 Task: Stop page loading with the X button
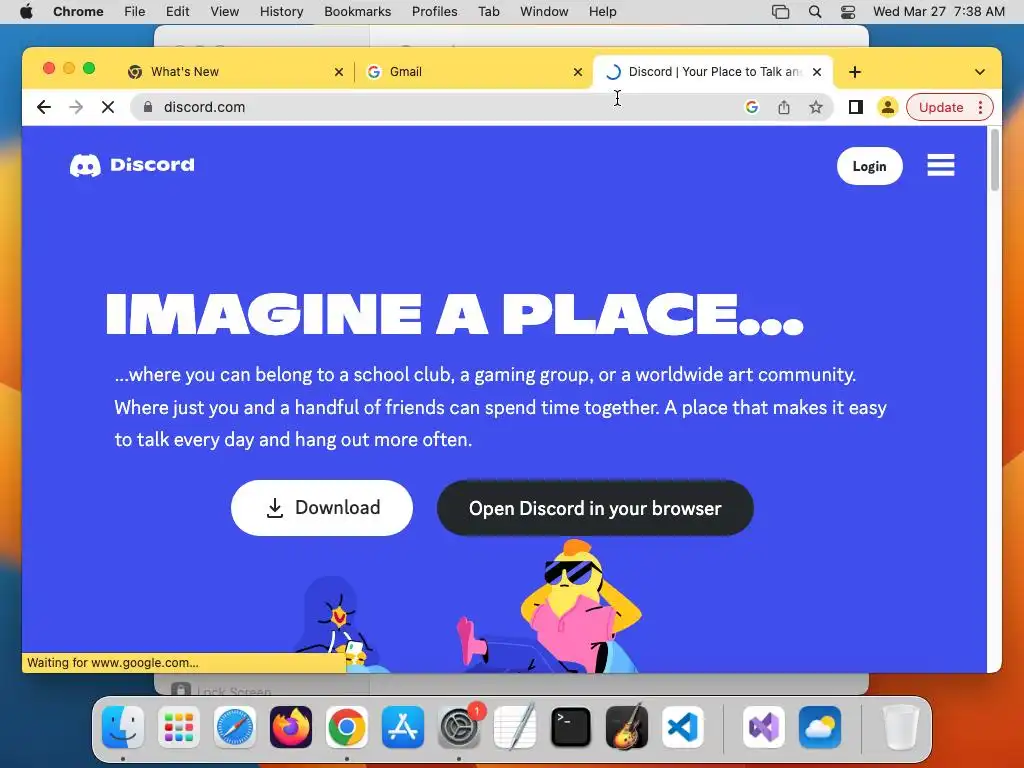click(108, 107)
